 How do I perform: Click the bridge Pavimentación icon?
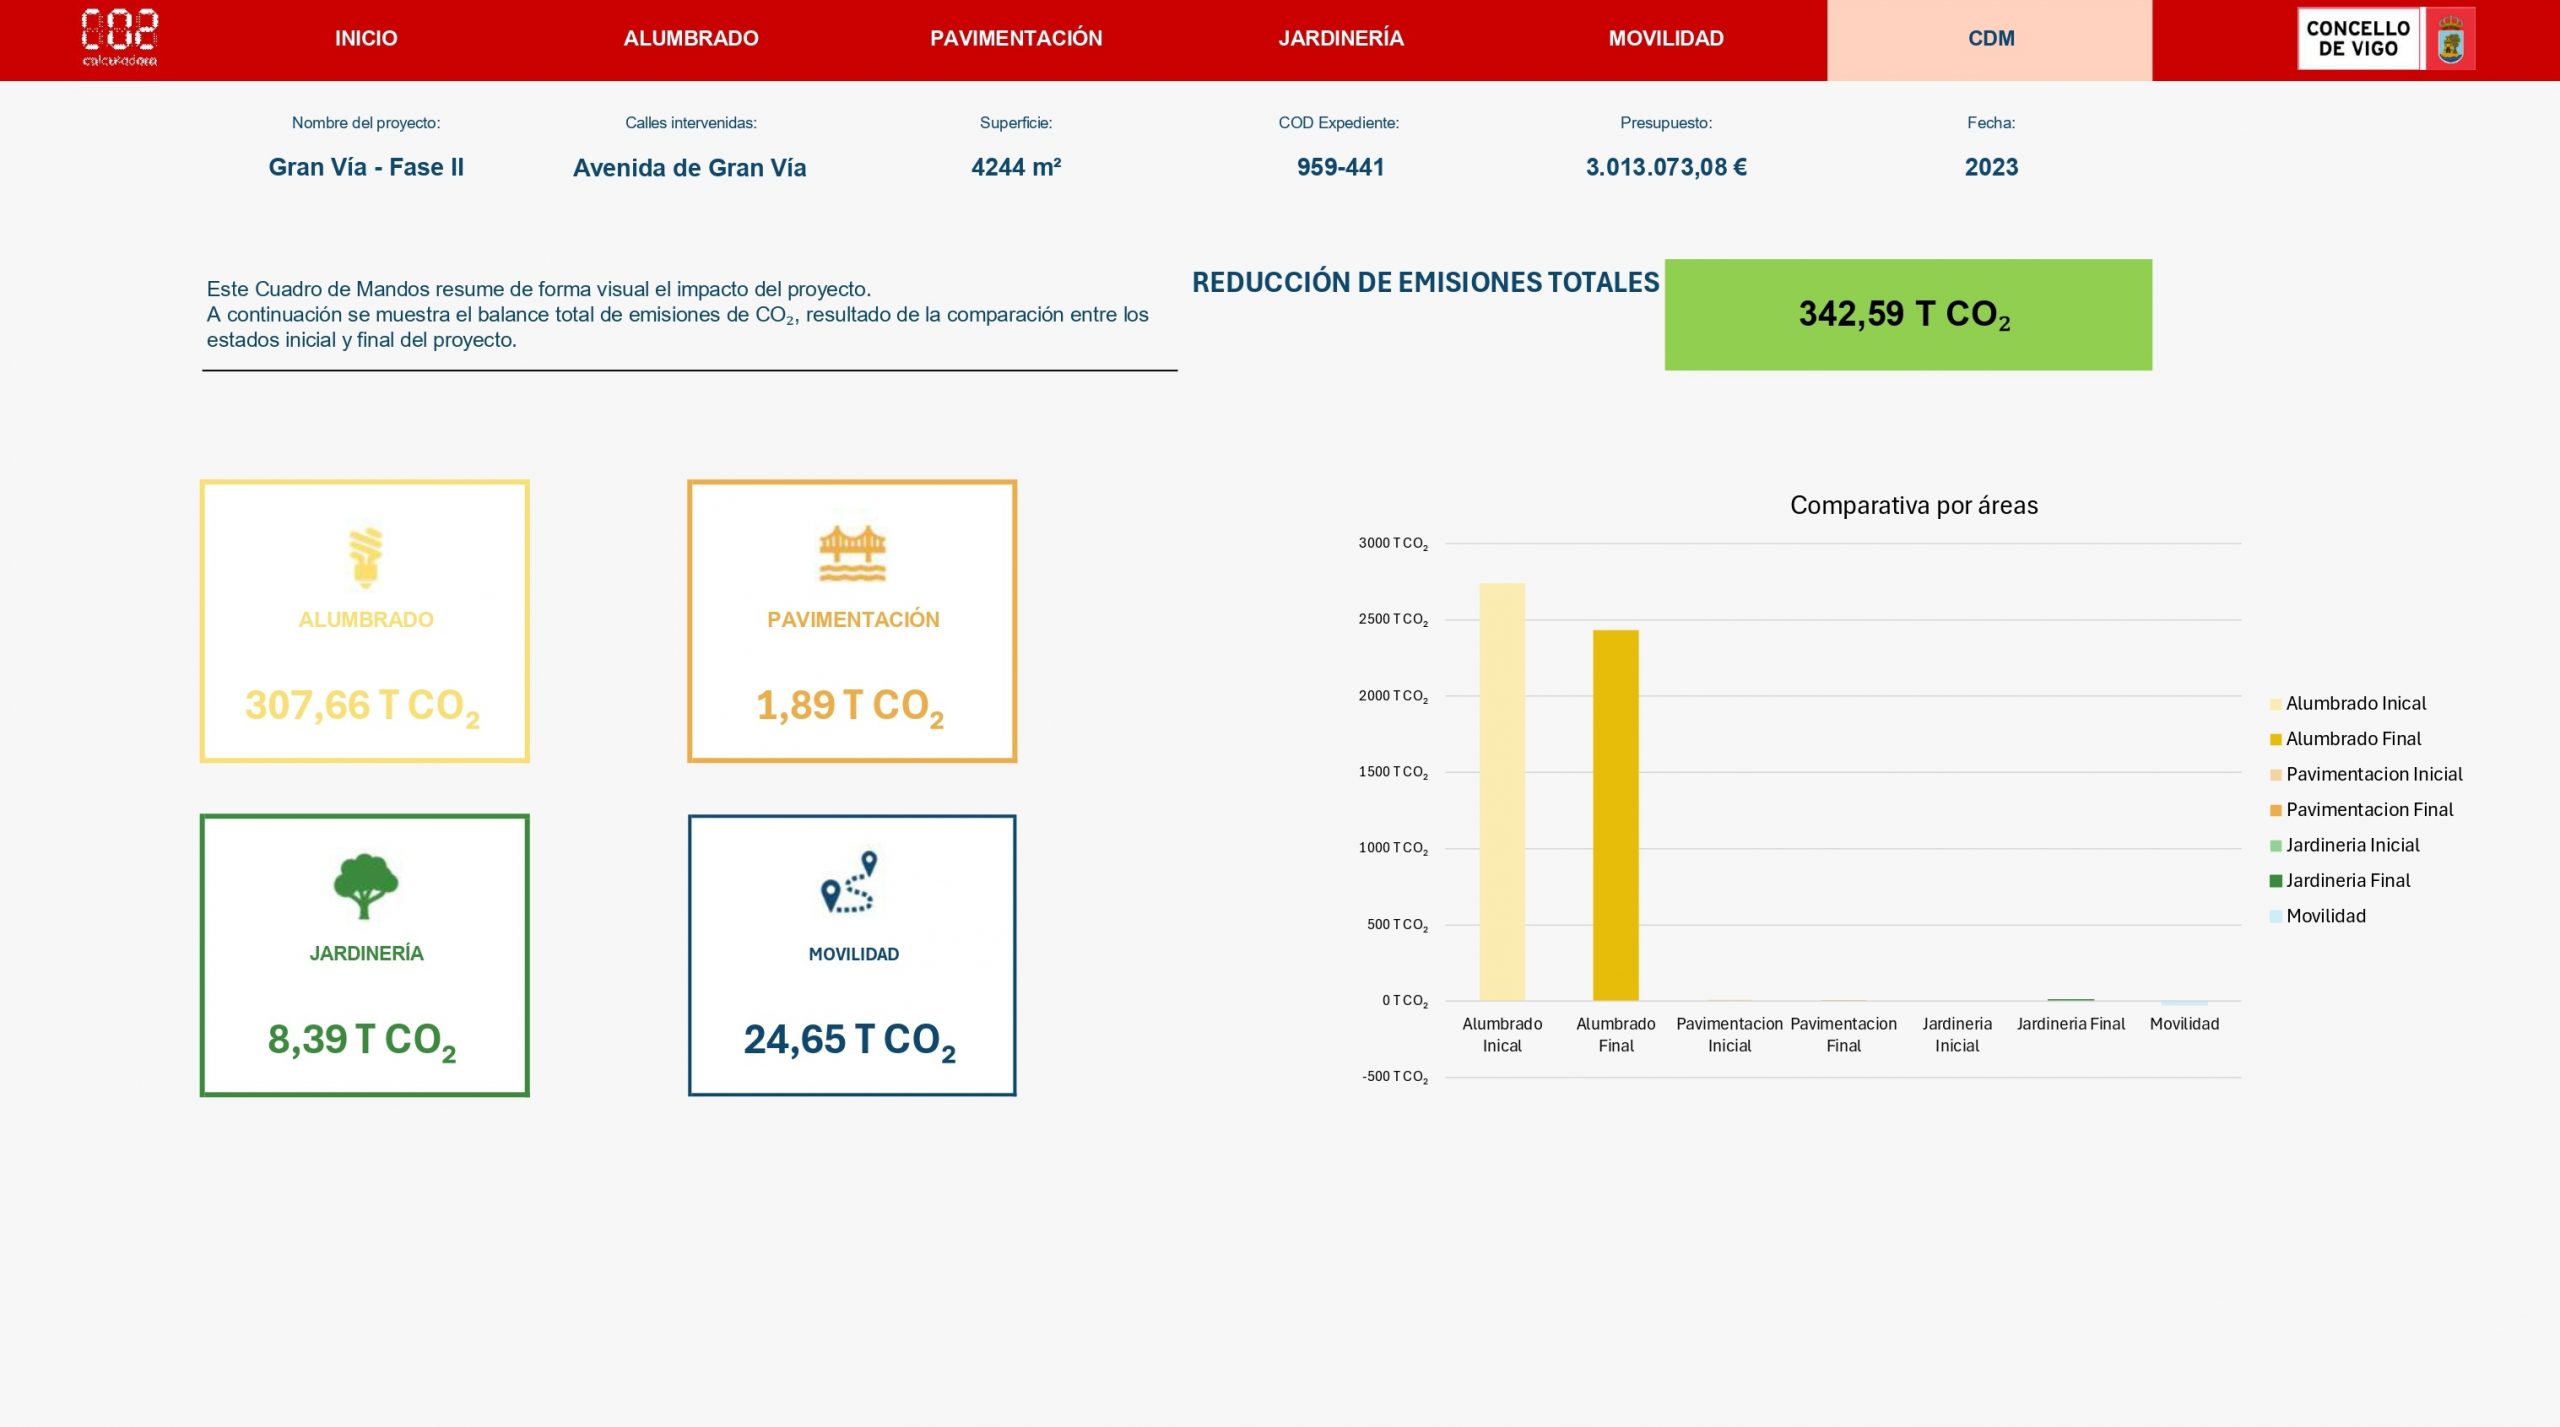[x=852, y=553]
